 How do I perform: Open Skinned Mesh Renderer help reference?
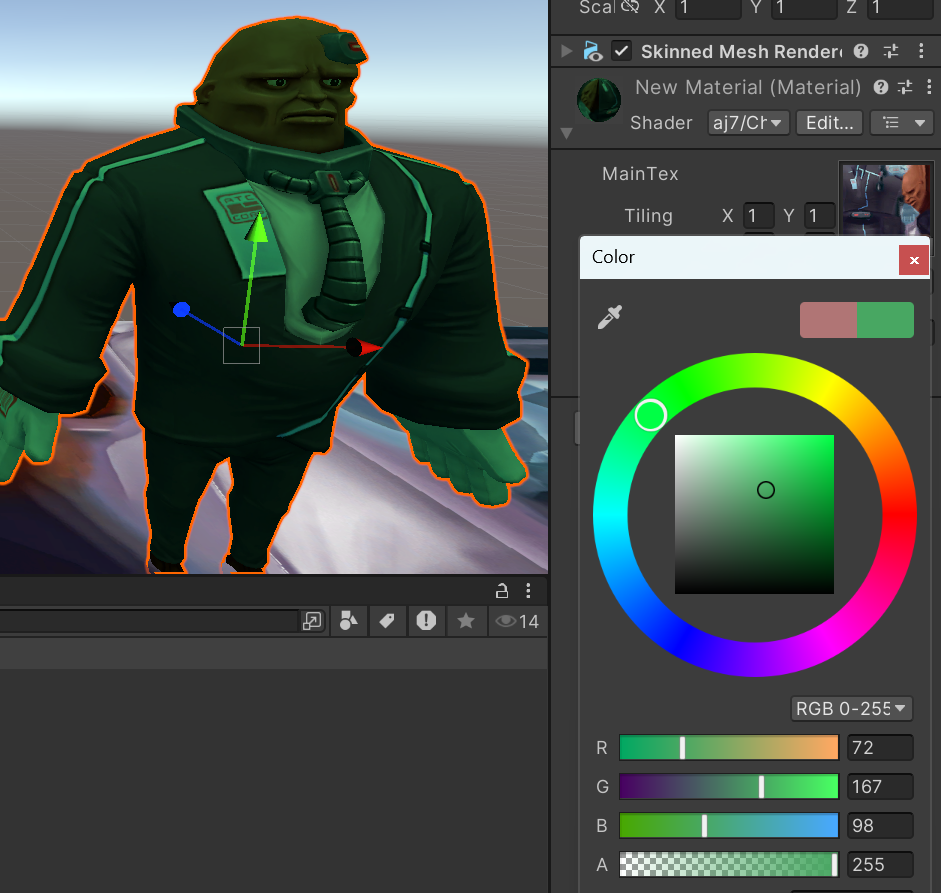[861, 52]
